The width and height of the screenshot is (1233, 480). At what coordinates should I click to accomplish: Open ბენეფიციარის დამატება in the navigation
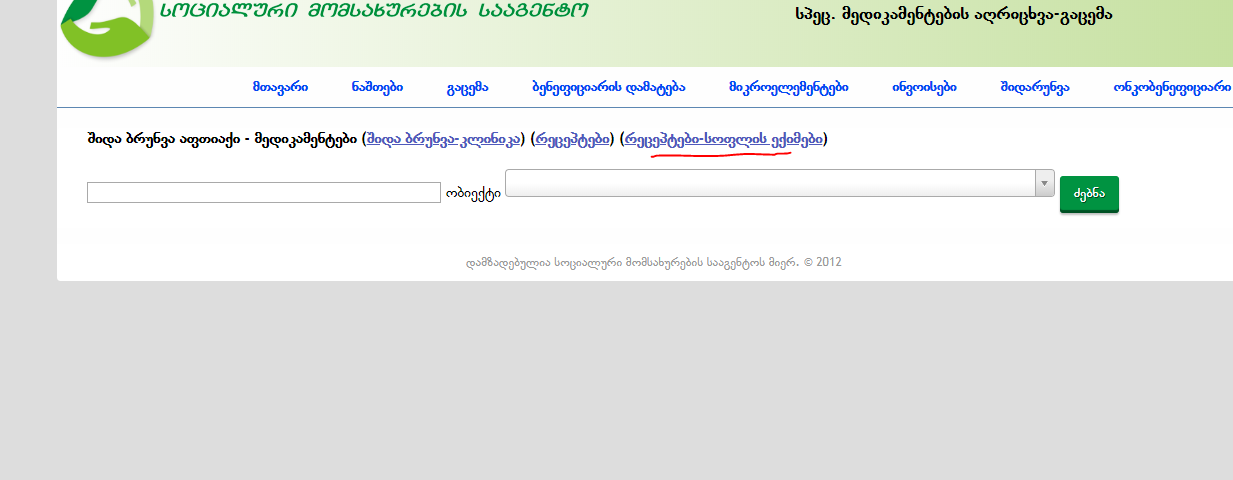[608, 87]
